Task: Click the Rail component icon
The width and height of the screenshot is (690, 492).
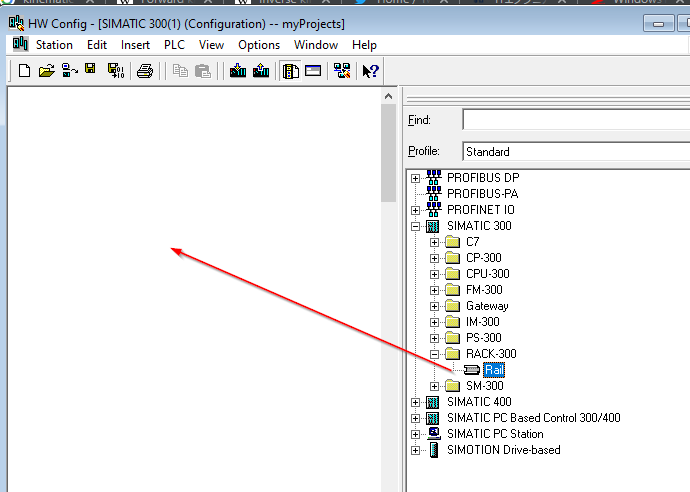Action: pyautogui.click(x=472, y=370)
